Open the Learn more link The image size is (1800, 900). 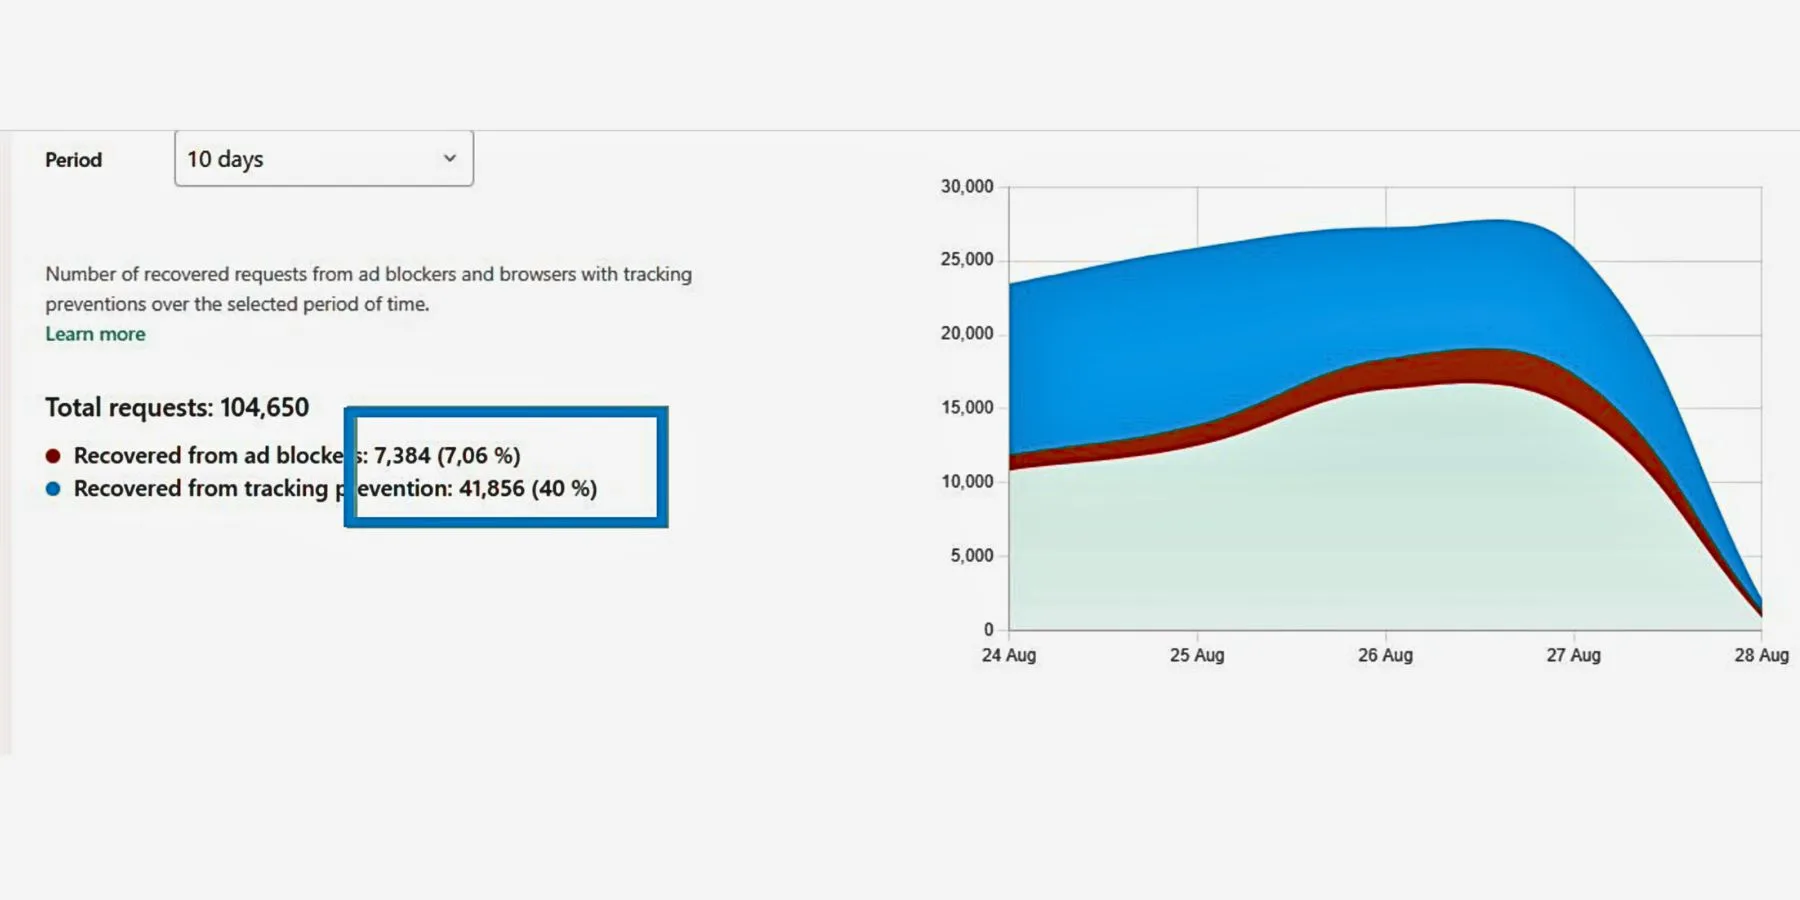pyautogui.click(x=95, y=333)
